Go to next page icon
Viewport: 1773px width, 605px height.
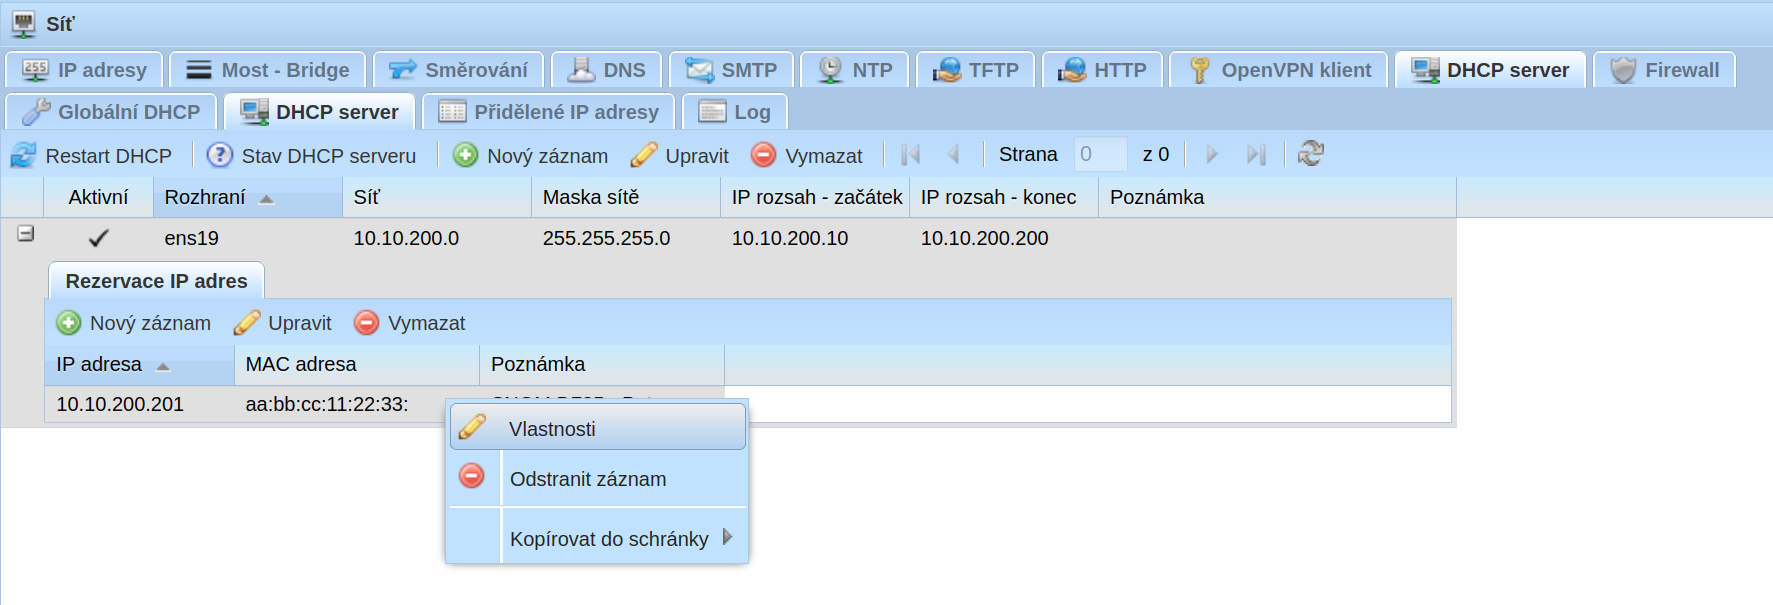pyautogui.click(x=1212, y=154)
